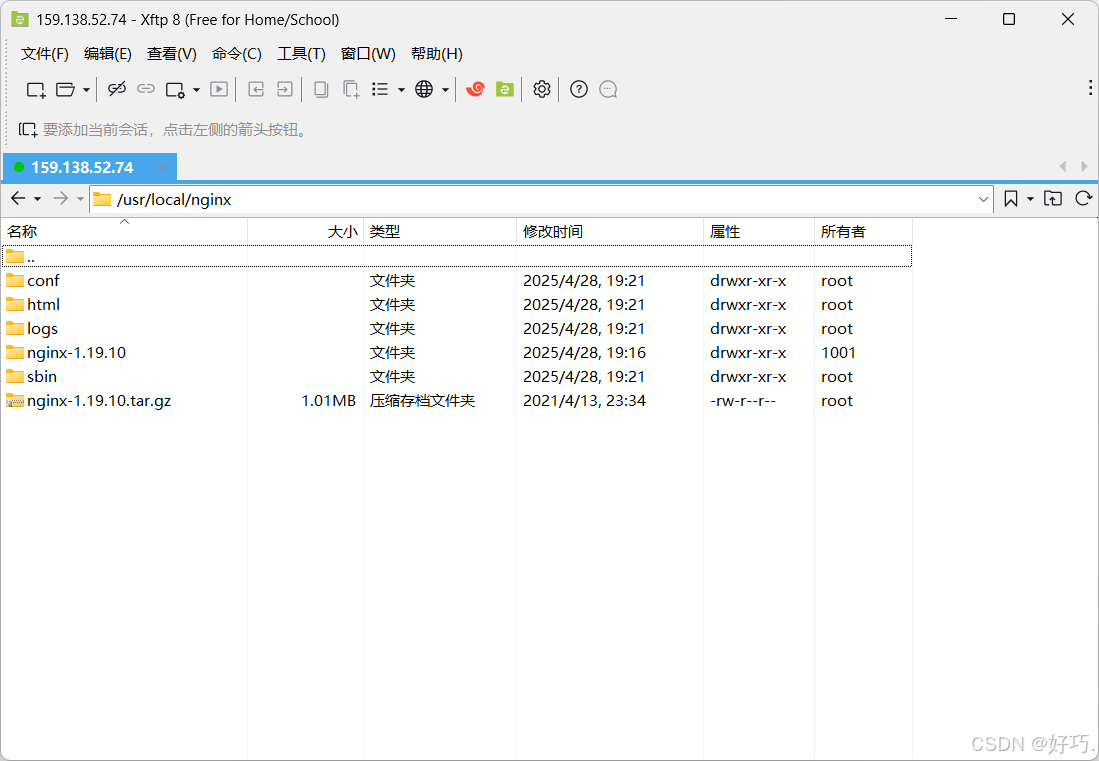Viewport: 1099px width, 761px height.
Task: Open the 编辑(E) menu
Action: coord(107,54)
